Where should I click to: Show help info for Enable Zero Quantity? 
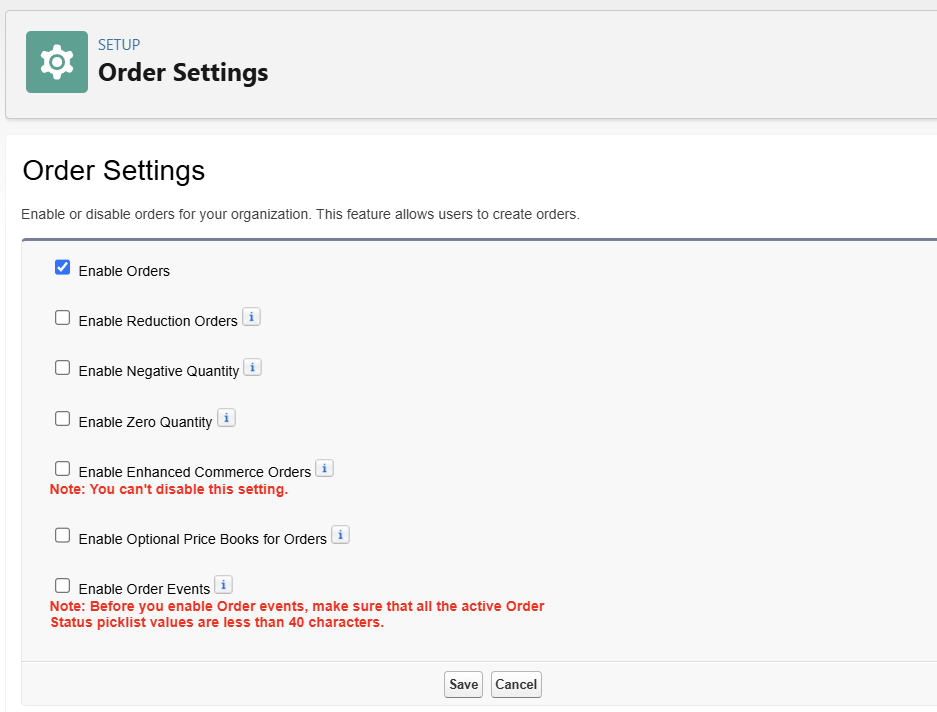pos(227,418)
